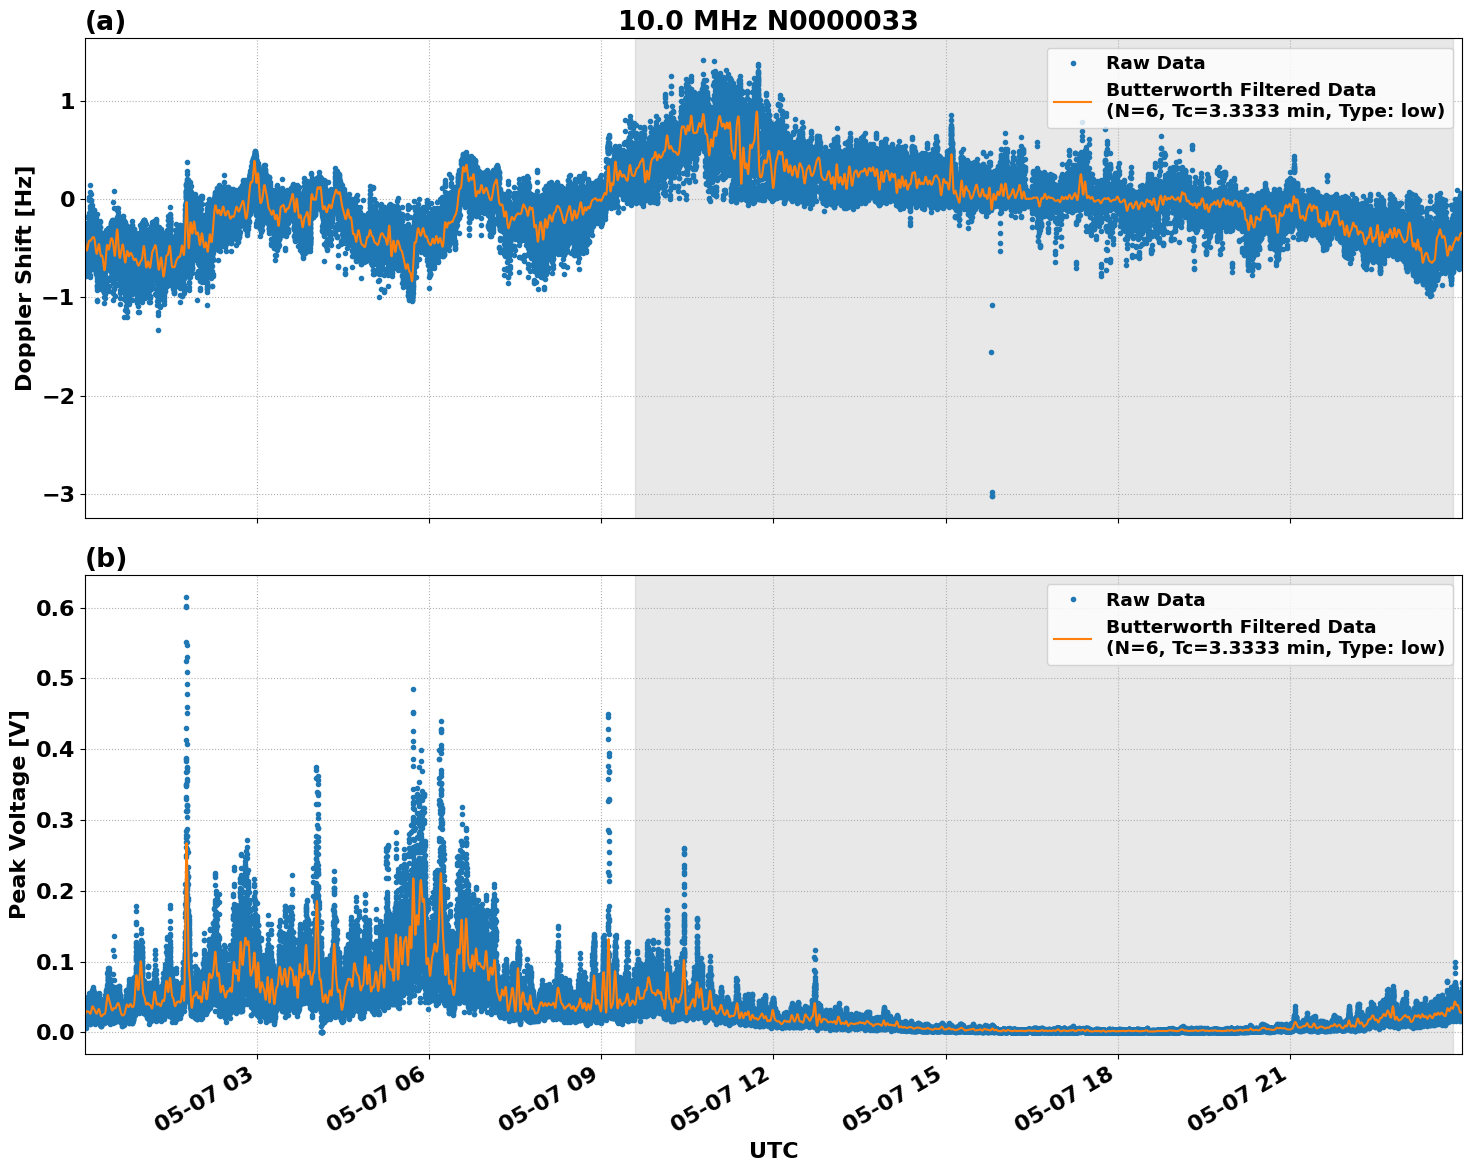1472x1172 pixels.
Task: Click the blue Raw Data dot icon in panel (a) legend
Action: point(1073,63)
